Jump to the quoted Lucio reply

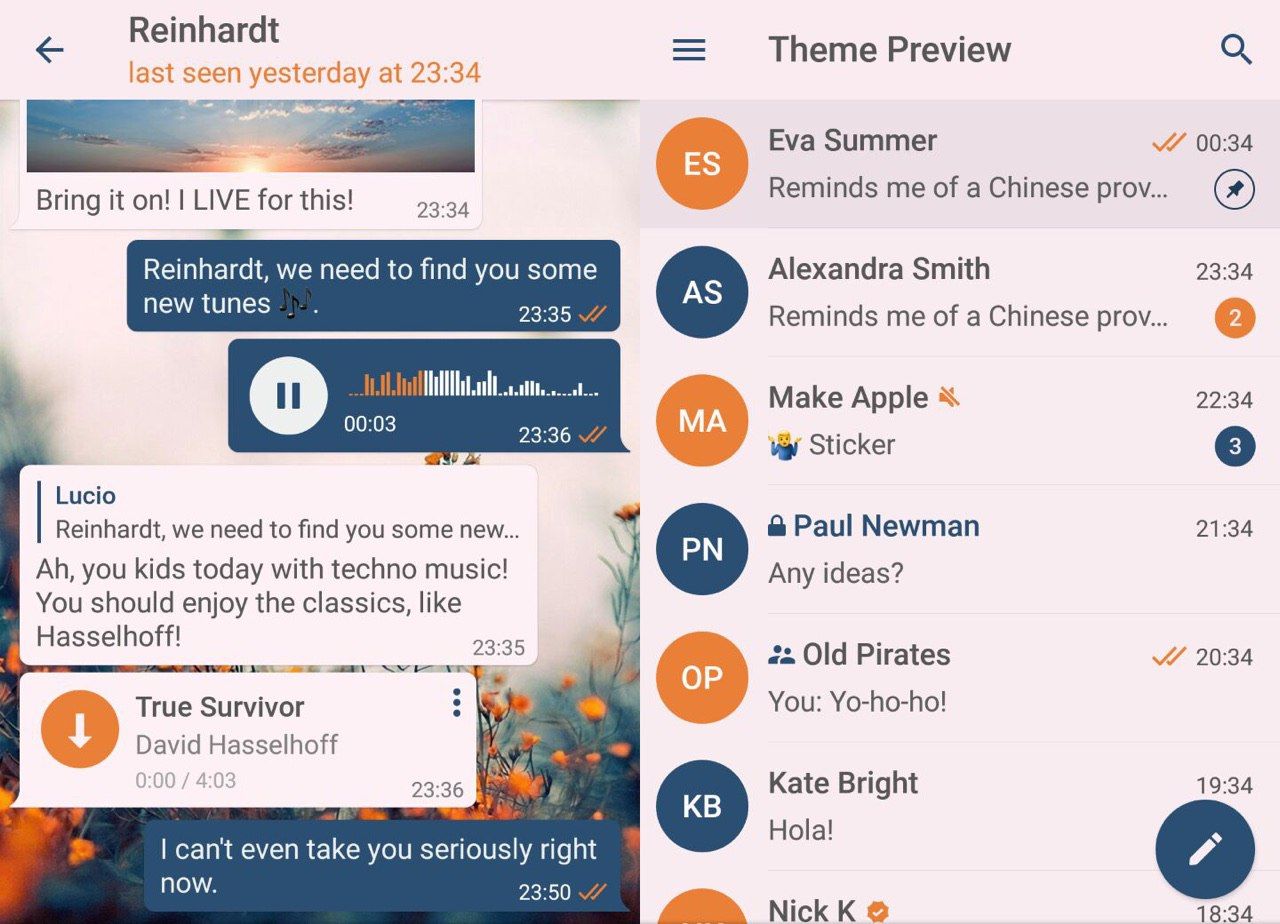pos(279,512)
